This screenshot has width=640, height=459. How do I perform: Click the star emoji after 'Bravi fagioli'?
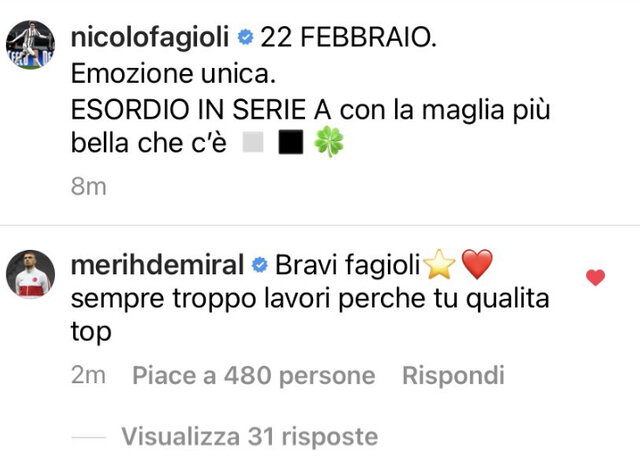click(x=440, y=264)
